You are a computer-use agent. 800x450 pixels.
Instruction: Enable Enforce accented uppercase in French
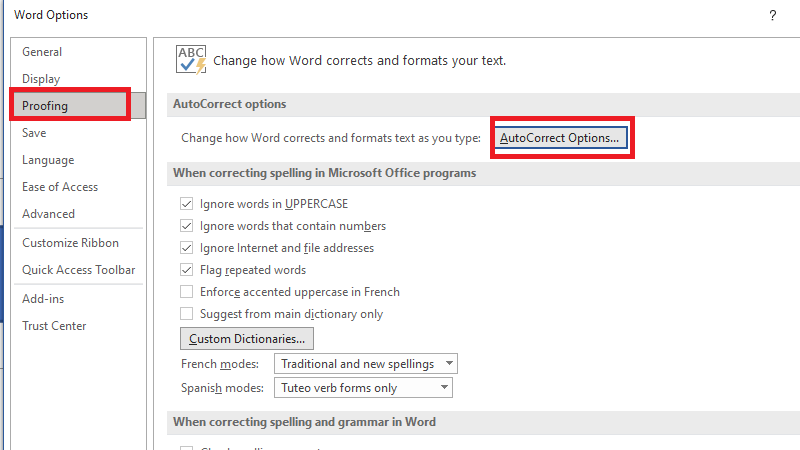[x=186, y=292]
